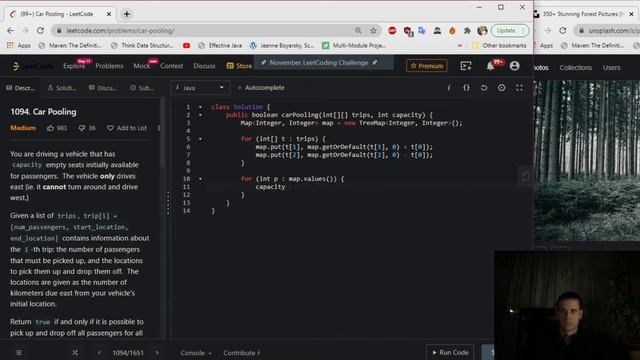Open the playground icon in header

[466, 66]
